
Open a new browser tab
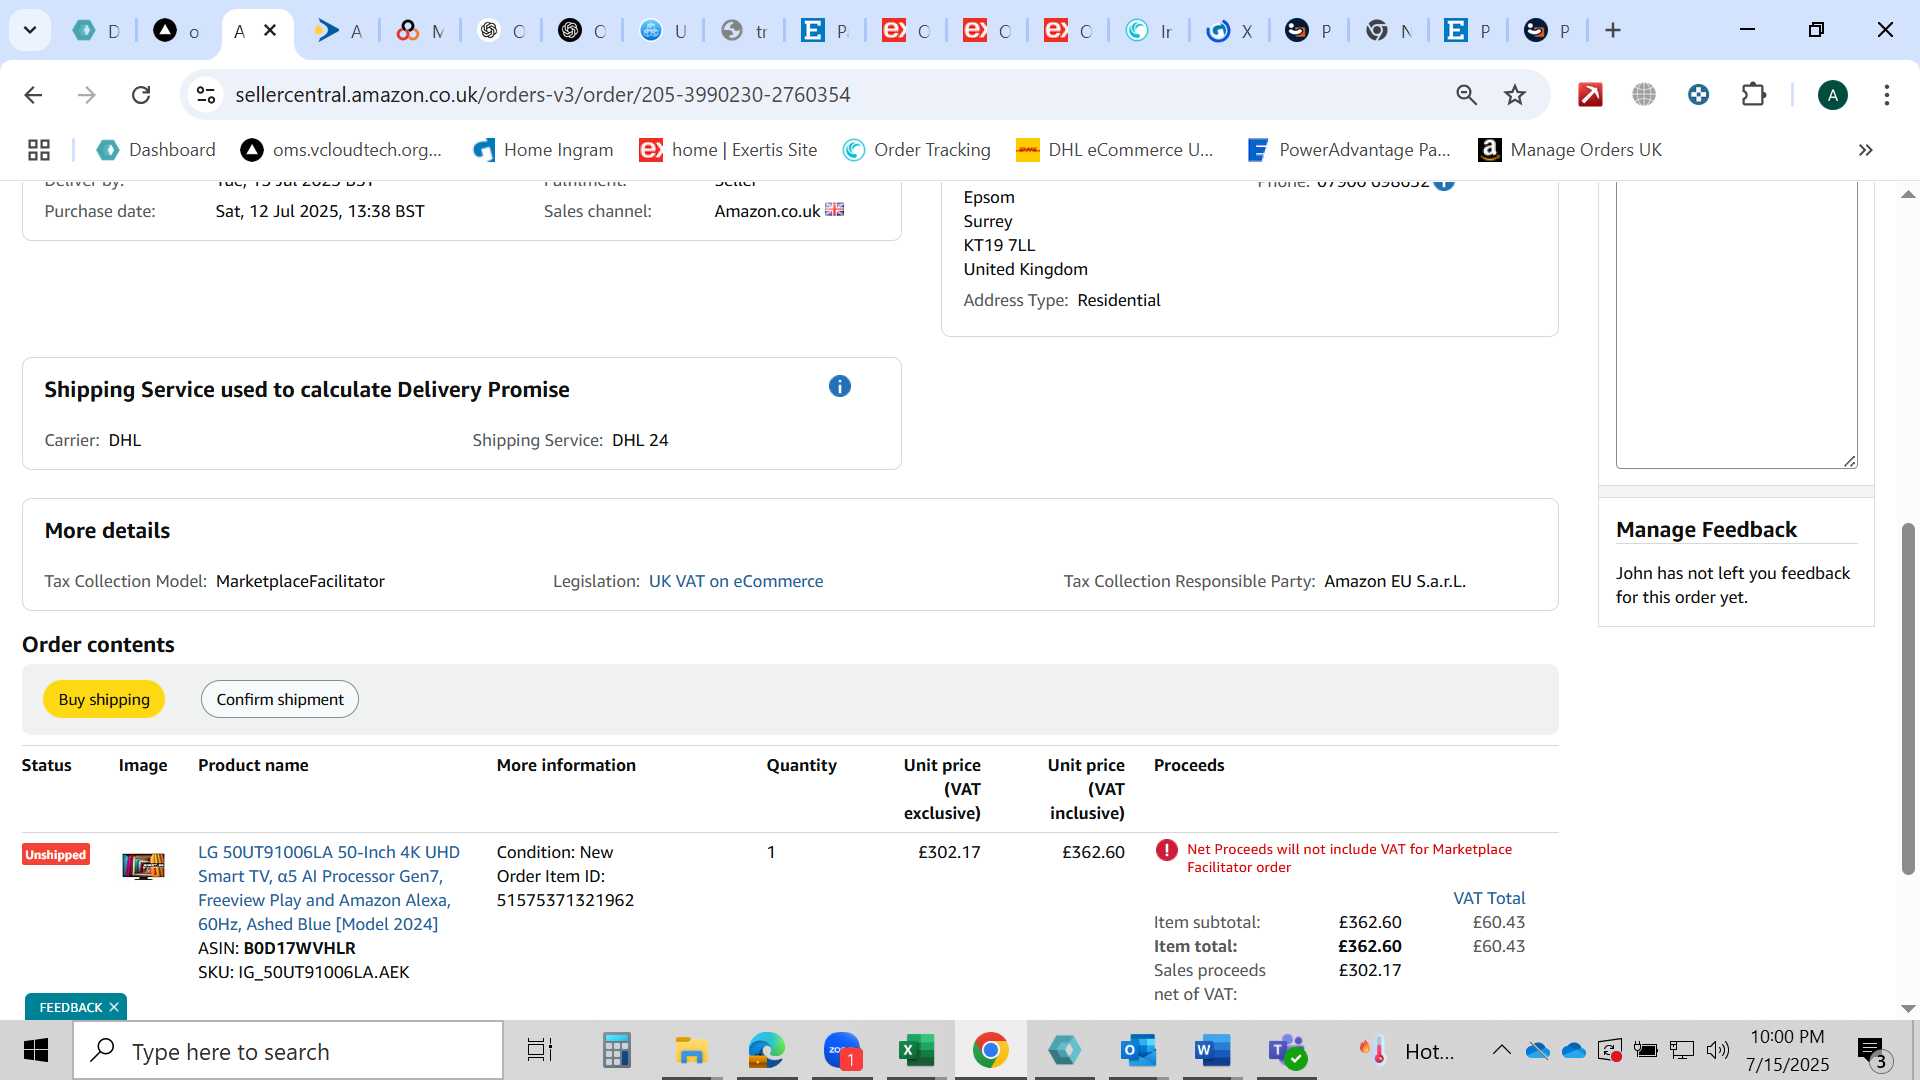(1613, 31)
